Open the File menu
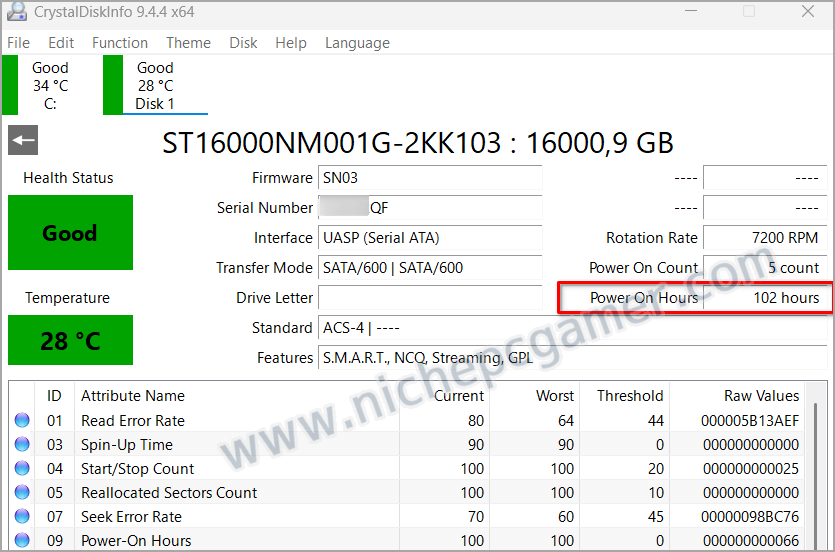835x552 pixels. point(19,43)
